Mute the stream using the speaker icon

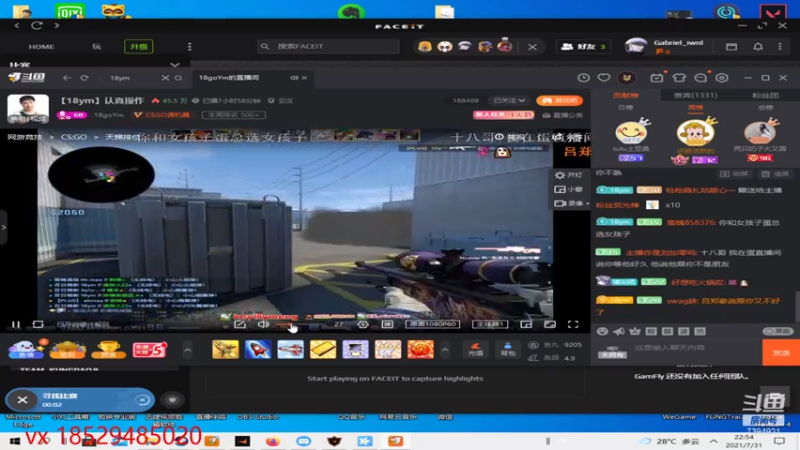[x=263, y=324]
